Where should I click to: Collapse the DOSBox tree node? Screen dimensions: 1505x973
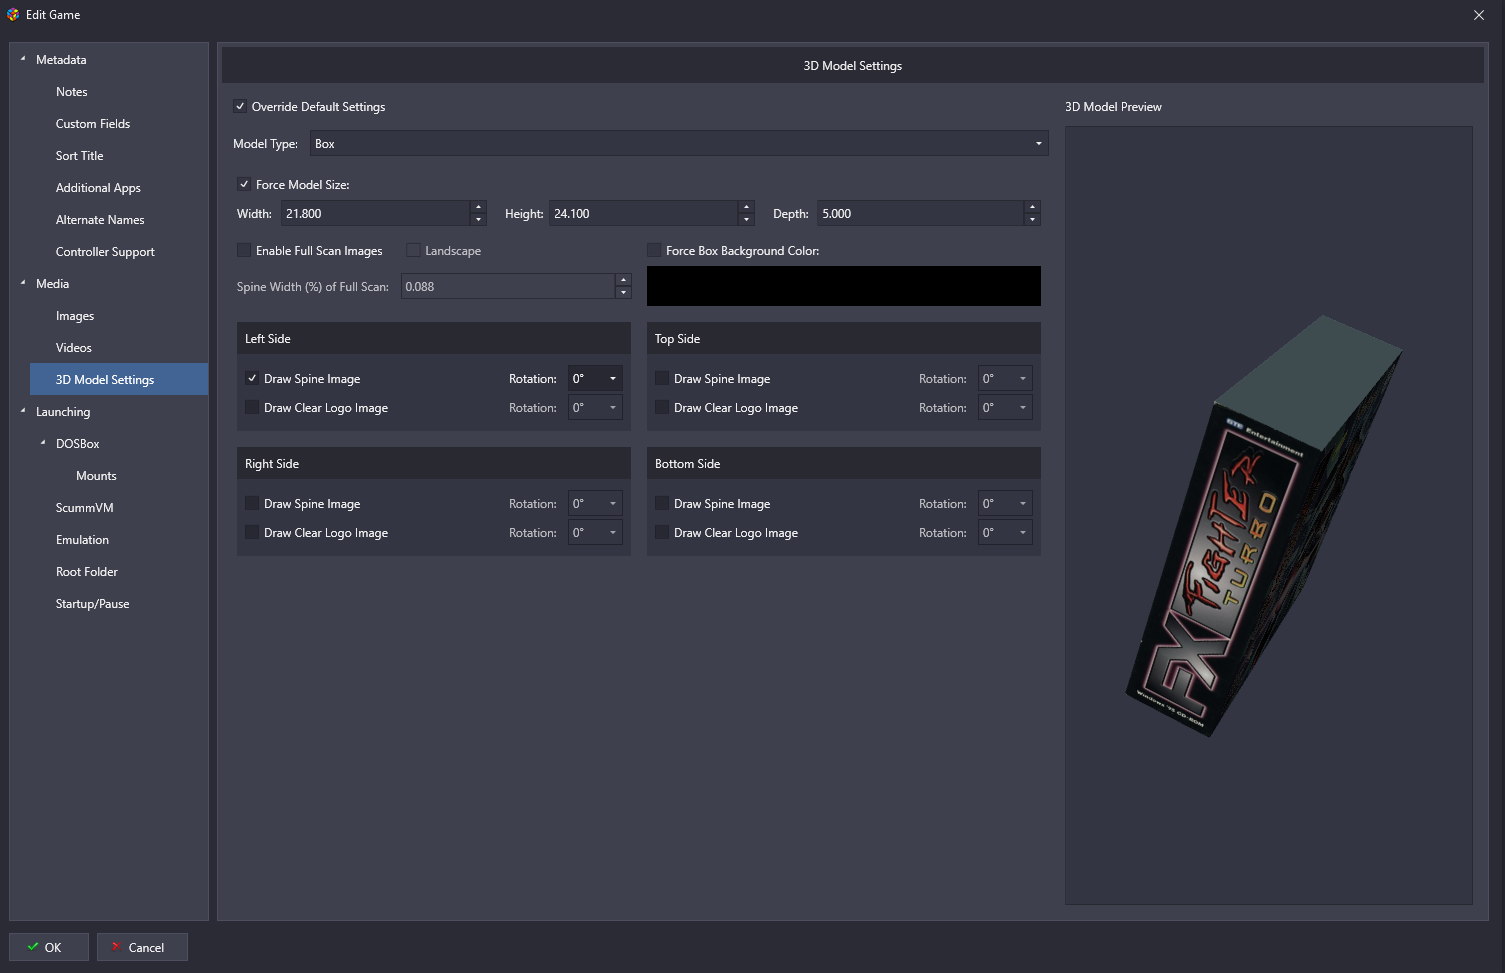point(43,443)
